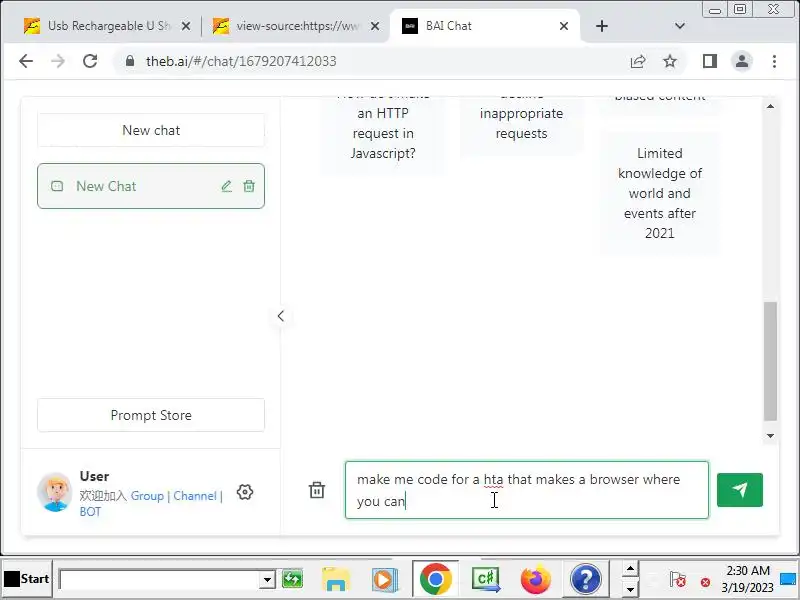Click the flag action center tray icon
The height and width of the screenshot is (600, 800).
click(678, 580)
